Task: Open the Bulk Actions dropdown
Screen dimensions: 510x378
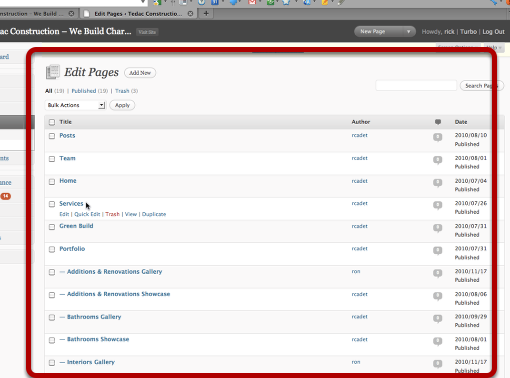Action: coord(75,105)
